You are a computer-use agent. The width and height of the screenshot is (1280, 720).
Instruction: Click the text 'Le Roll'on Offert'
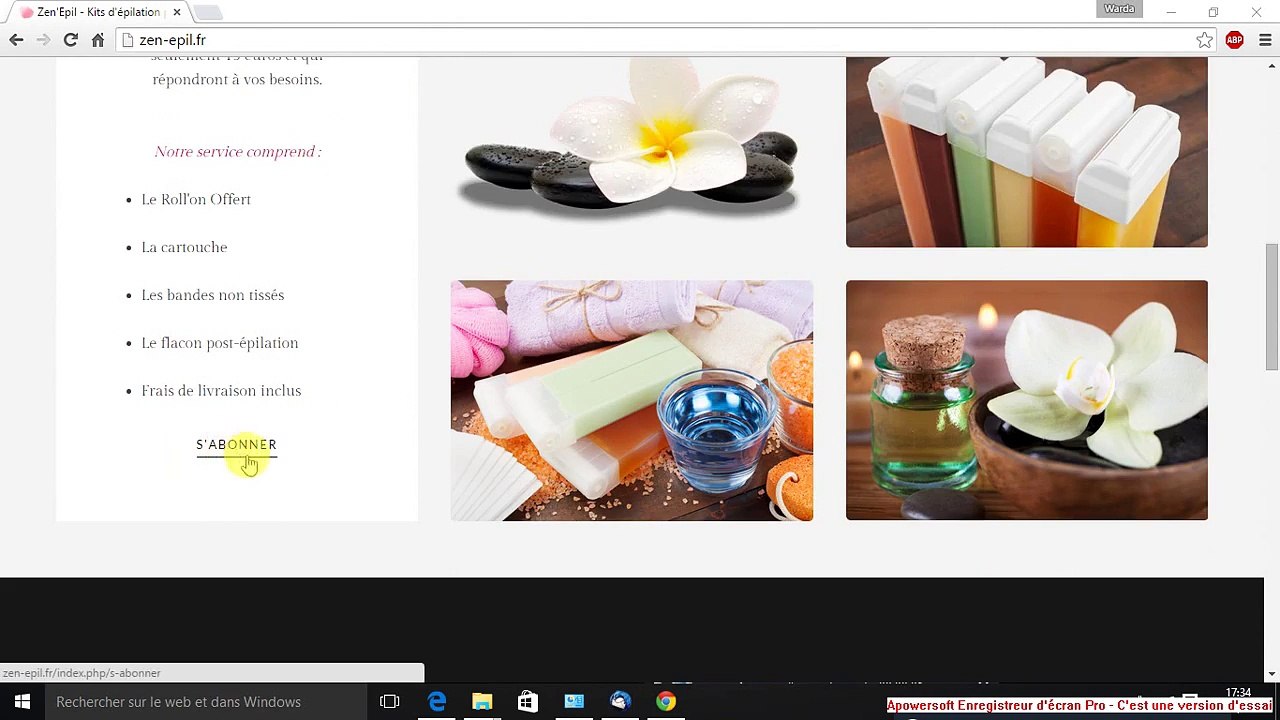(x=196, y=199)
